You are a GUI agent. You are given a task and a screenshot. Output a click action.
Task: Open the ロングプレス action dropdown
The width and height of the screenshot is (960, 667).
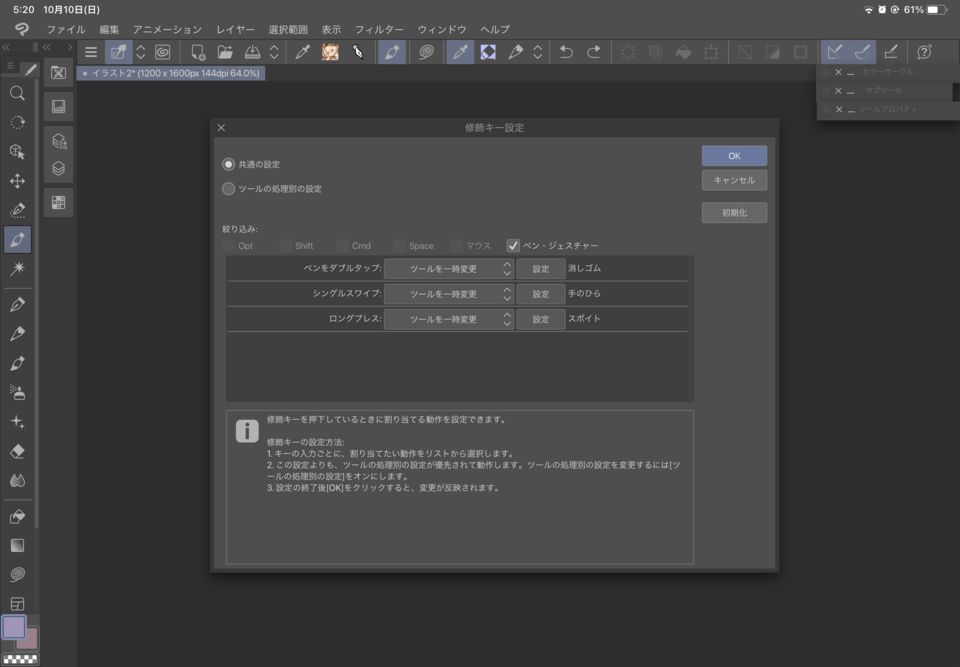coord(449,319)
